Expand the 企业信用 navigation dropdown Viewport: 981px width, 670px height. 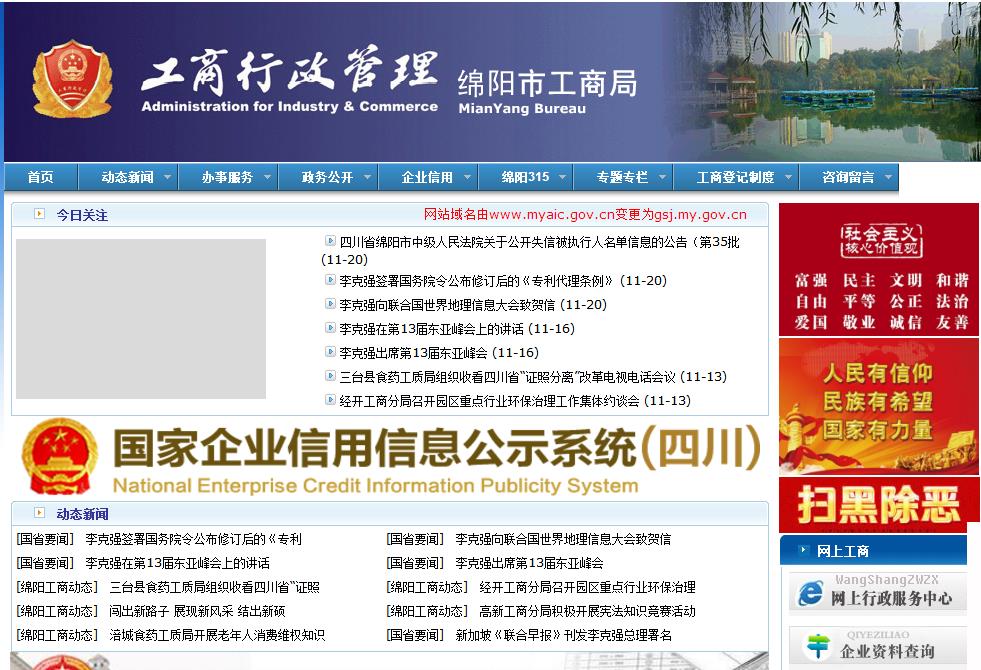(x=428, y=176)
